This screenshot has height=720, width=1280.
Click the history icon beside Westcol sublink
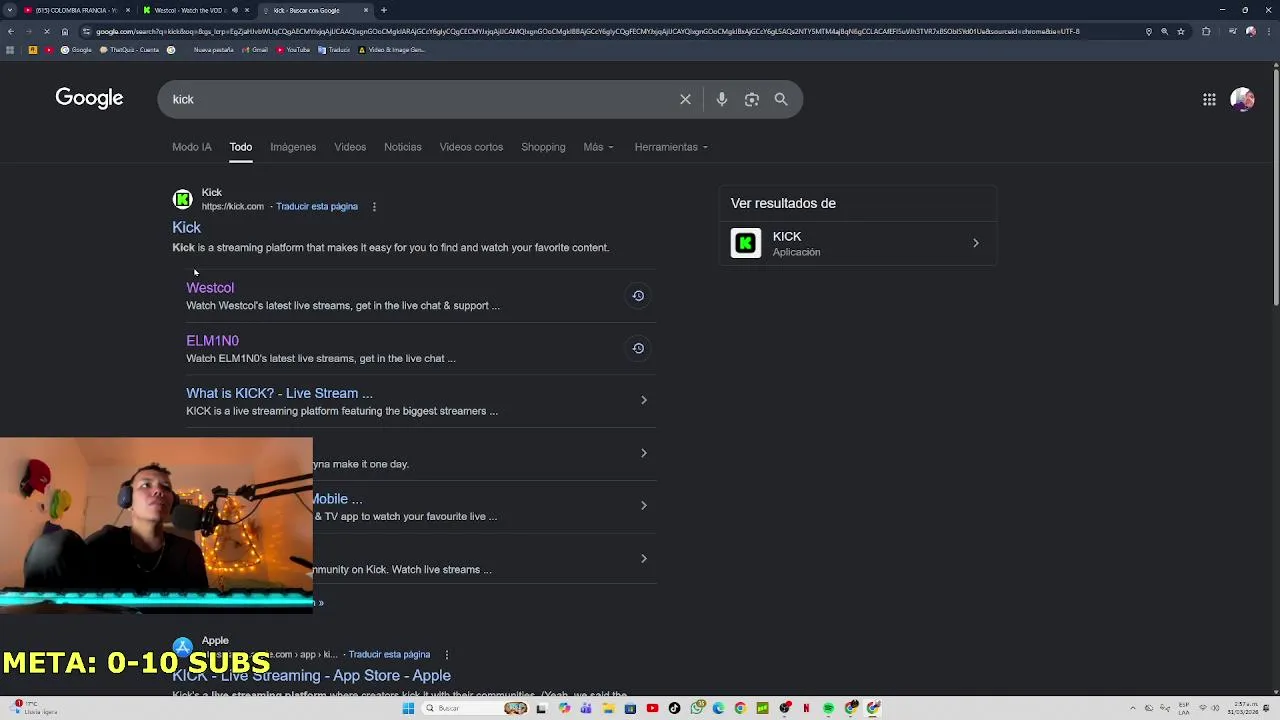point(638,296)
